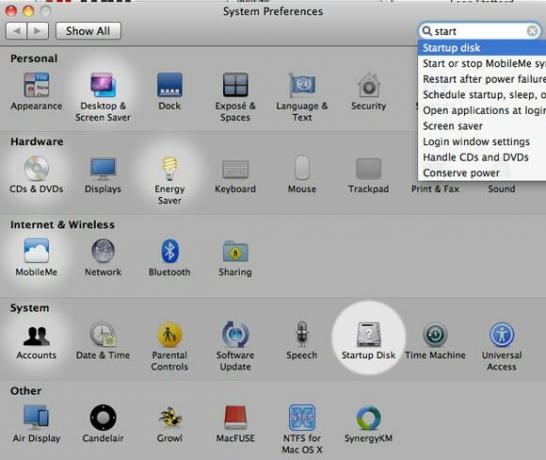Image resolution: width=546 pixels, height=460 pixels.
Task: Open the Appearance preference pane
Action: (36, 91)
